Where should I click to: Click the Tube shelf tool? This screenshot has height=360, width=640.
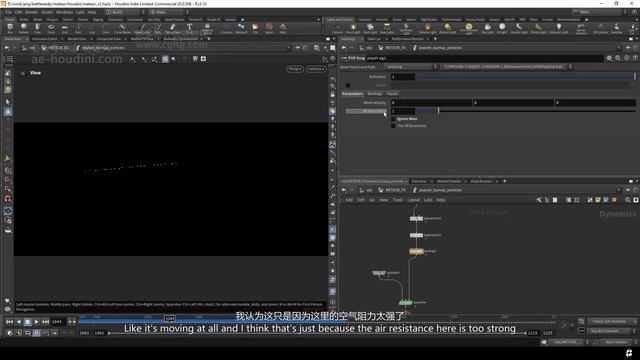coord(37,28)
